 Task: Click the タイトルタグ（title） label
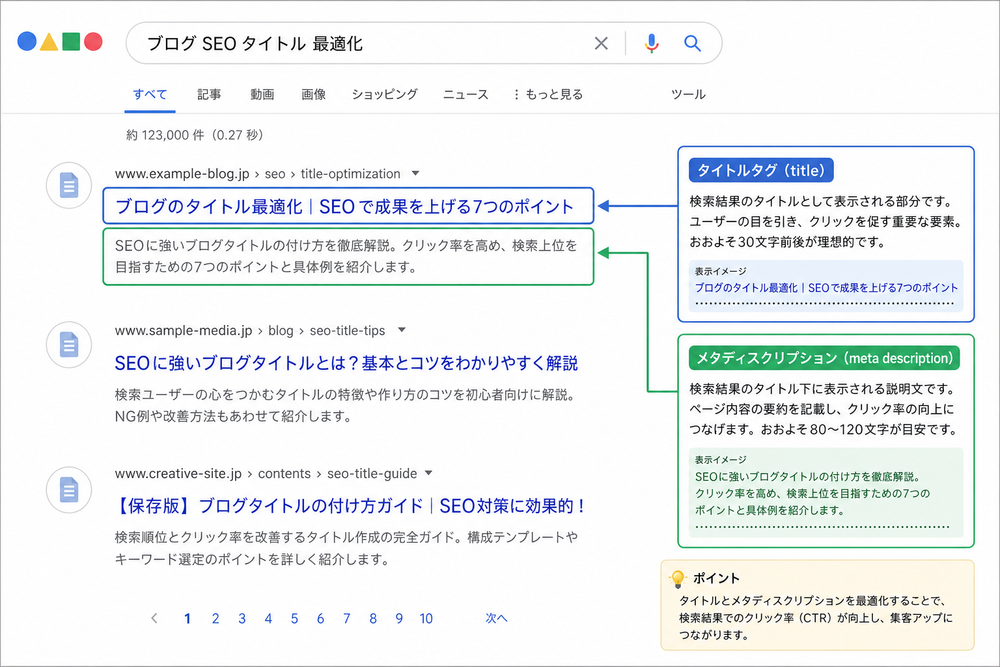coord(761,170)
